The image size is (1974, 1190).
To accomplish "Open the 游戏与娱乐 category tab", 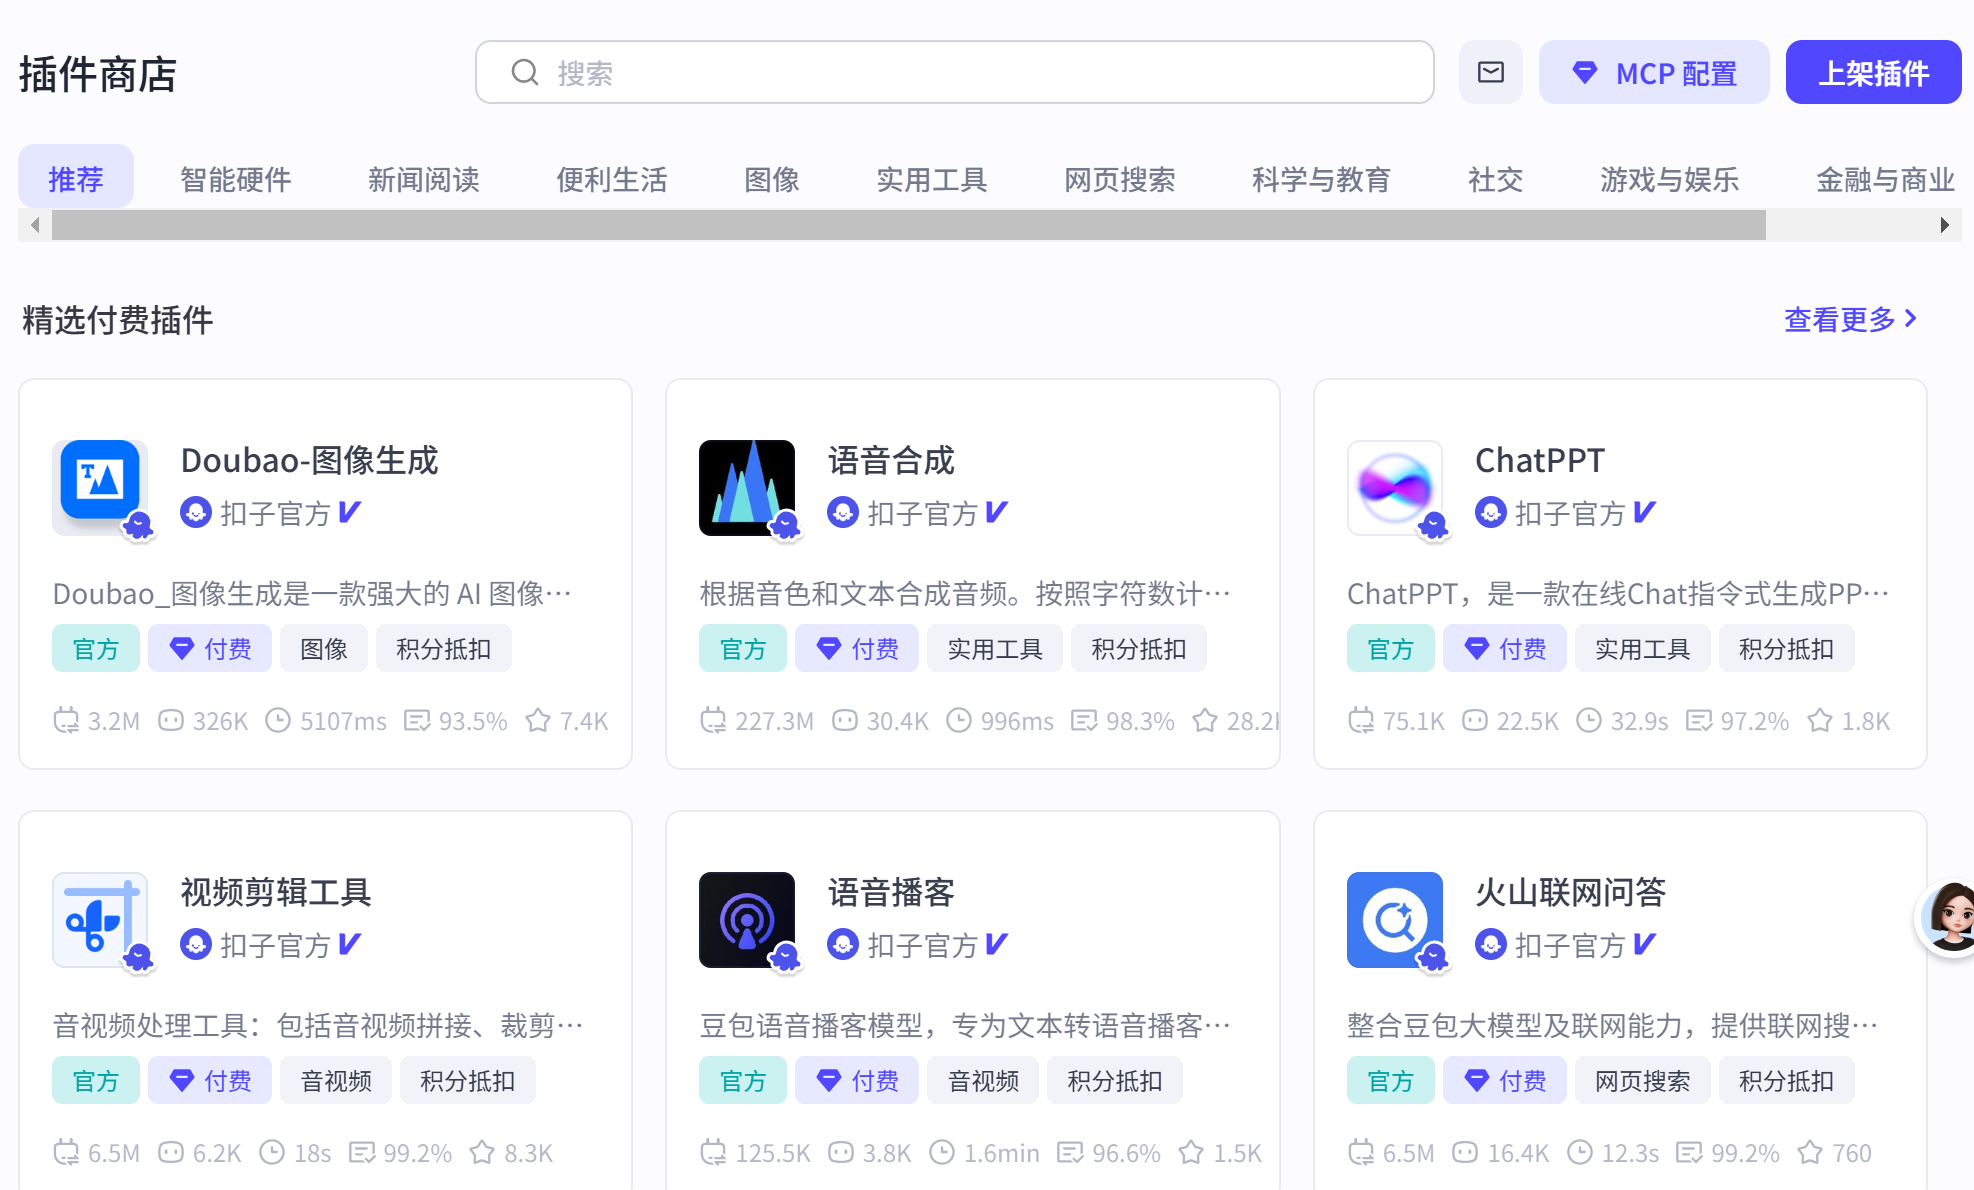I will 1670,179.
